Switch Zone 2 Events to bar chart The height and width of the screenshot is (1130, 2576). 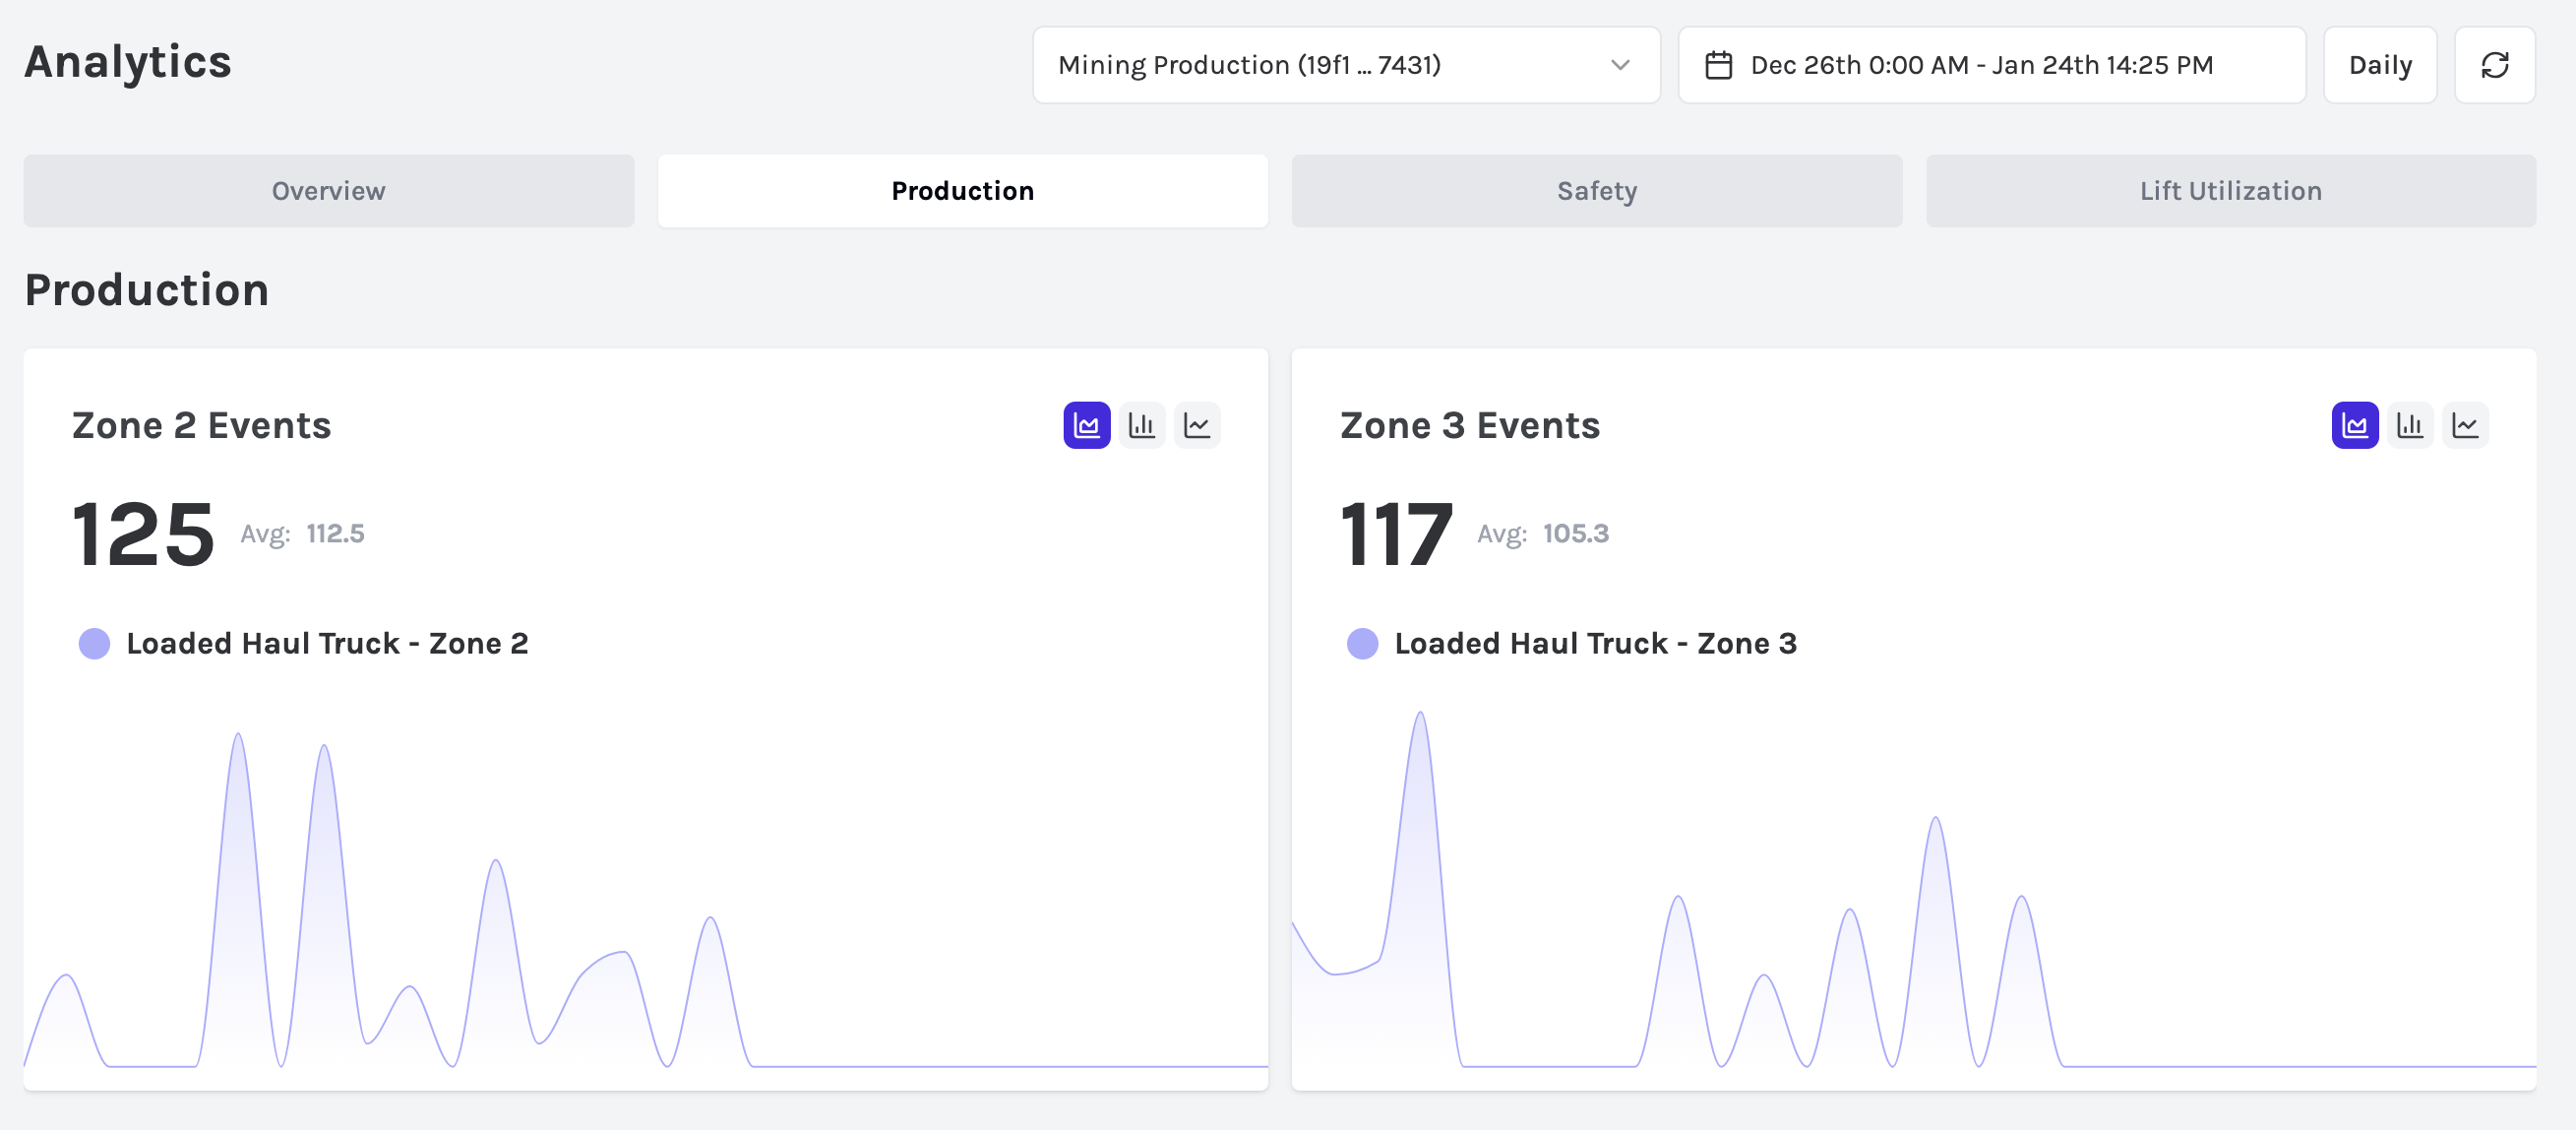(1141, 426)
